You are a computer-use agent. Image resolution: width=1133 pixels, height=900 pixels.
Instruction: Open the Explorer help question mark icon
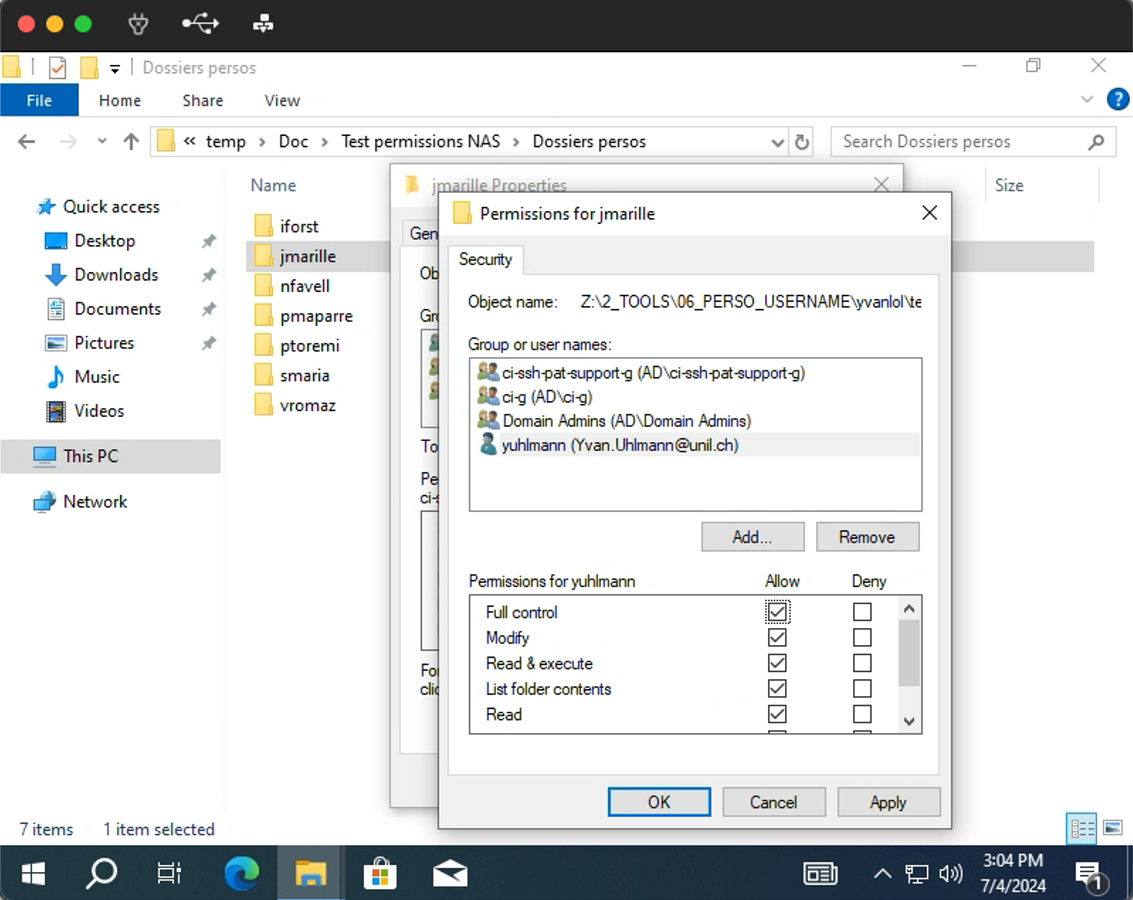pyautogui.click(x=1117, y=100)
